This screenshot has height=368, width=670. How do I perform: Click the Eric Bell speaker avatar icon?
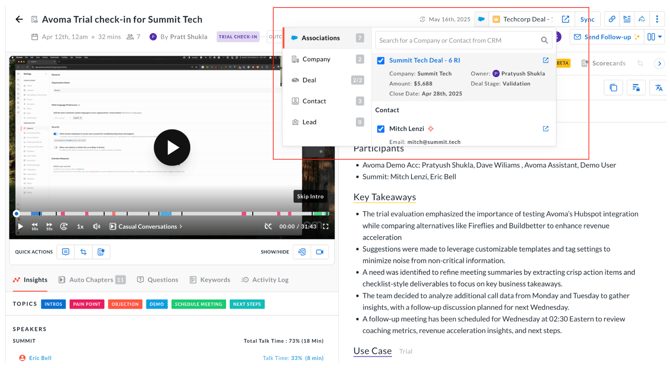pyautogui.click(x=22, y=358)
